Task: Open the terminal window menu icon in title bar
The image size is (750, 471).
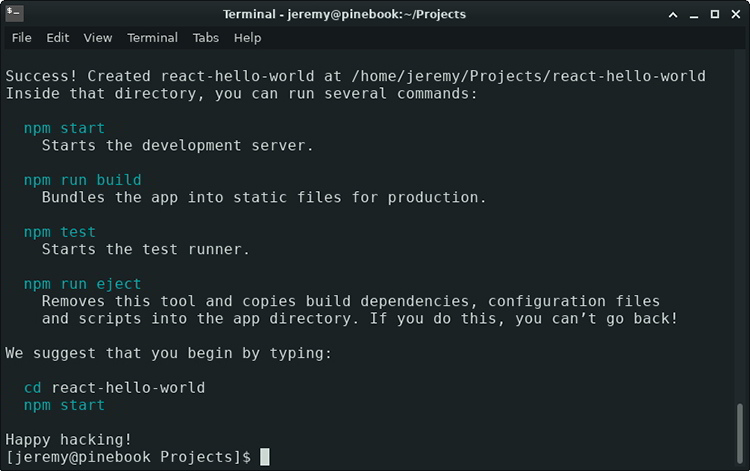Action: pos(14,14)
